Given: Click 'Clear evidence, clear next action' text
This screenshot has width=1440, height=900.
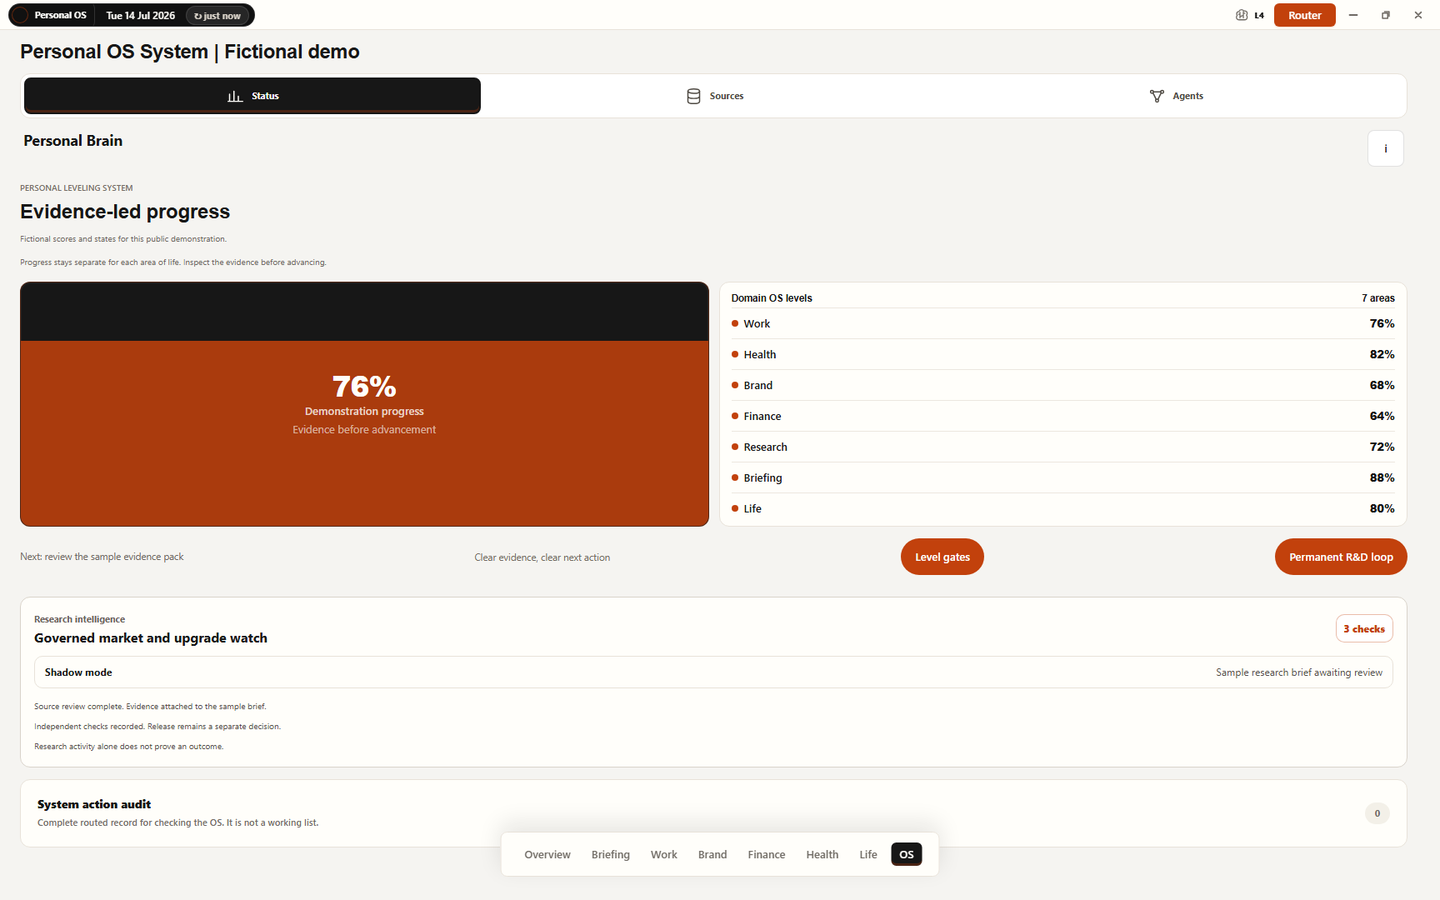Looking at the screenshot, I should click(542, 558).
